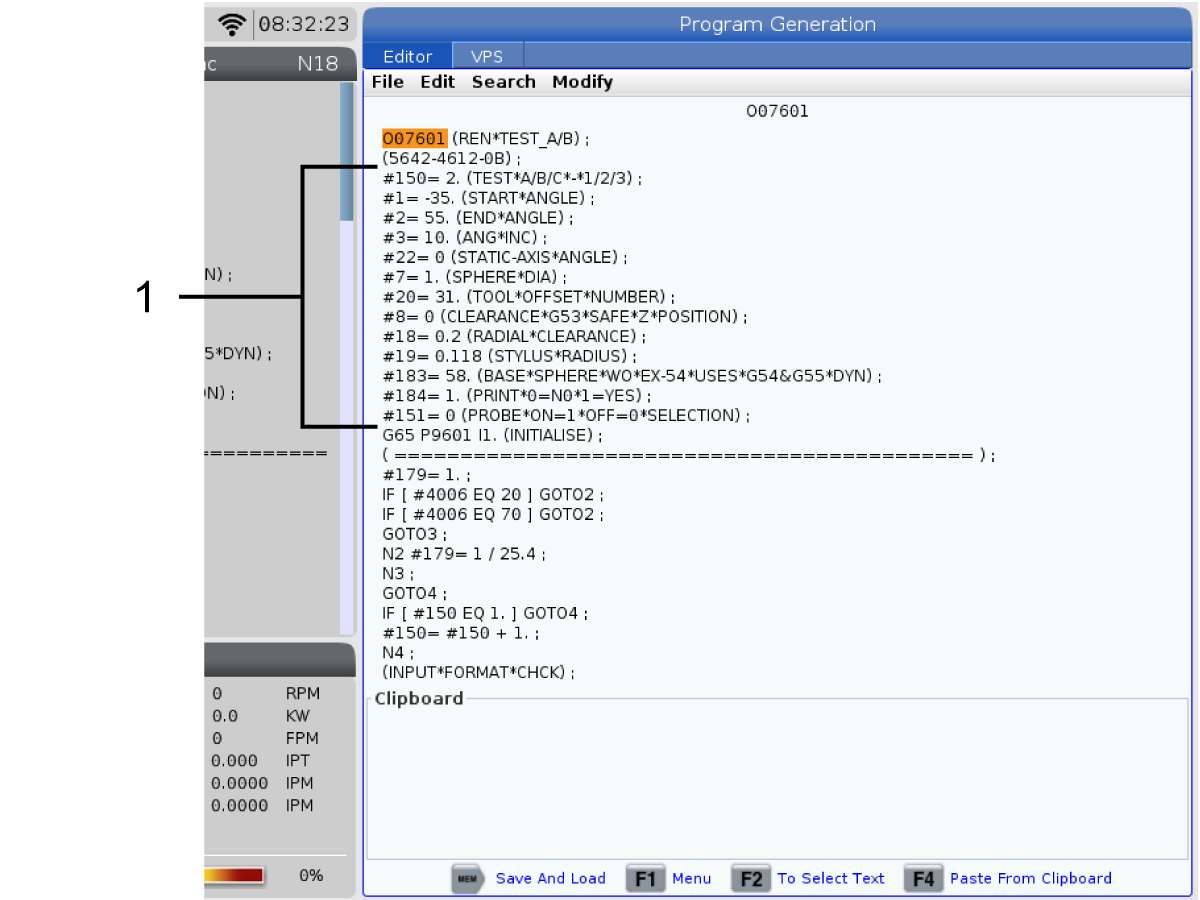The image size is (1200, 900).
Task: Click the centered O07601 file title
Action: pyautogui.click(x=777, y=111)
